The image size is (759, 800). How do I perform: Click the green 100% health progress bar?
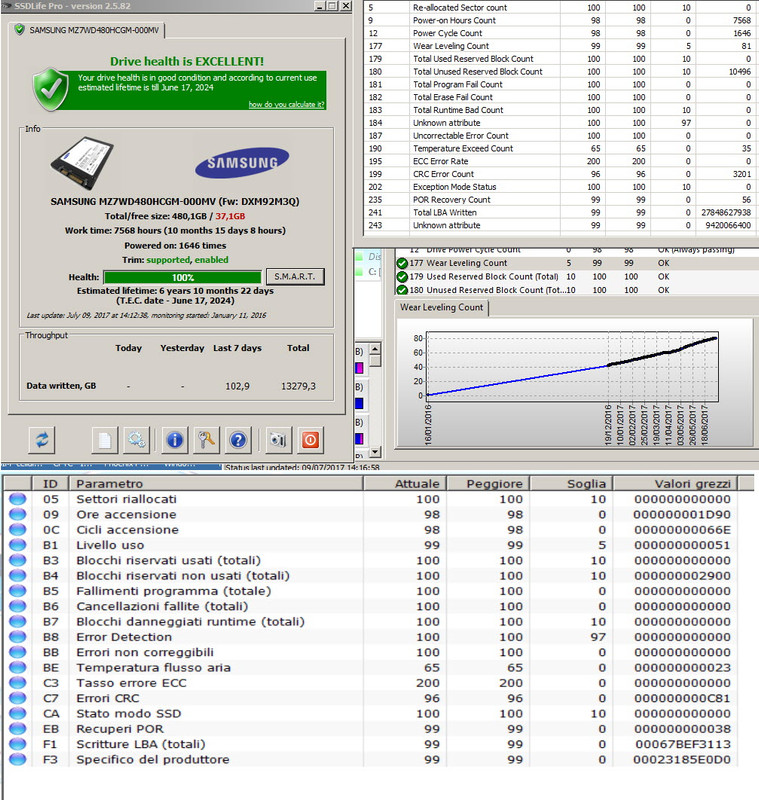pyautogui.click(x=183, y=277)
